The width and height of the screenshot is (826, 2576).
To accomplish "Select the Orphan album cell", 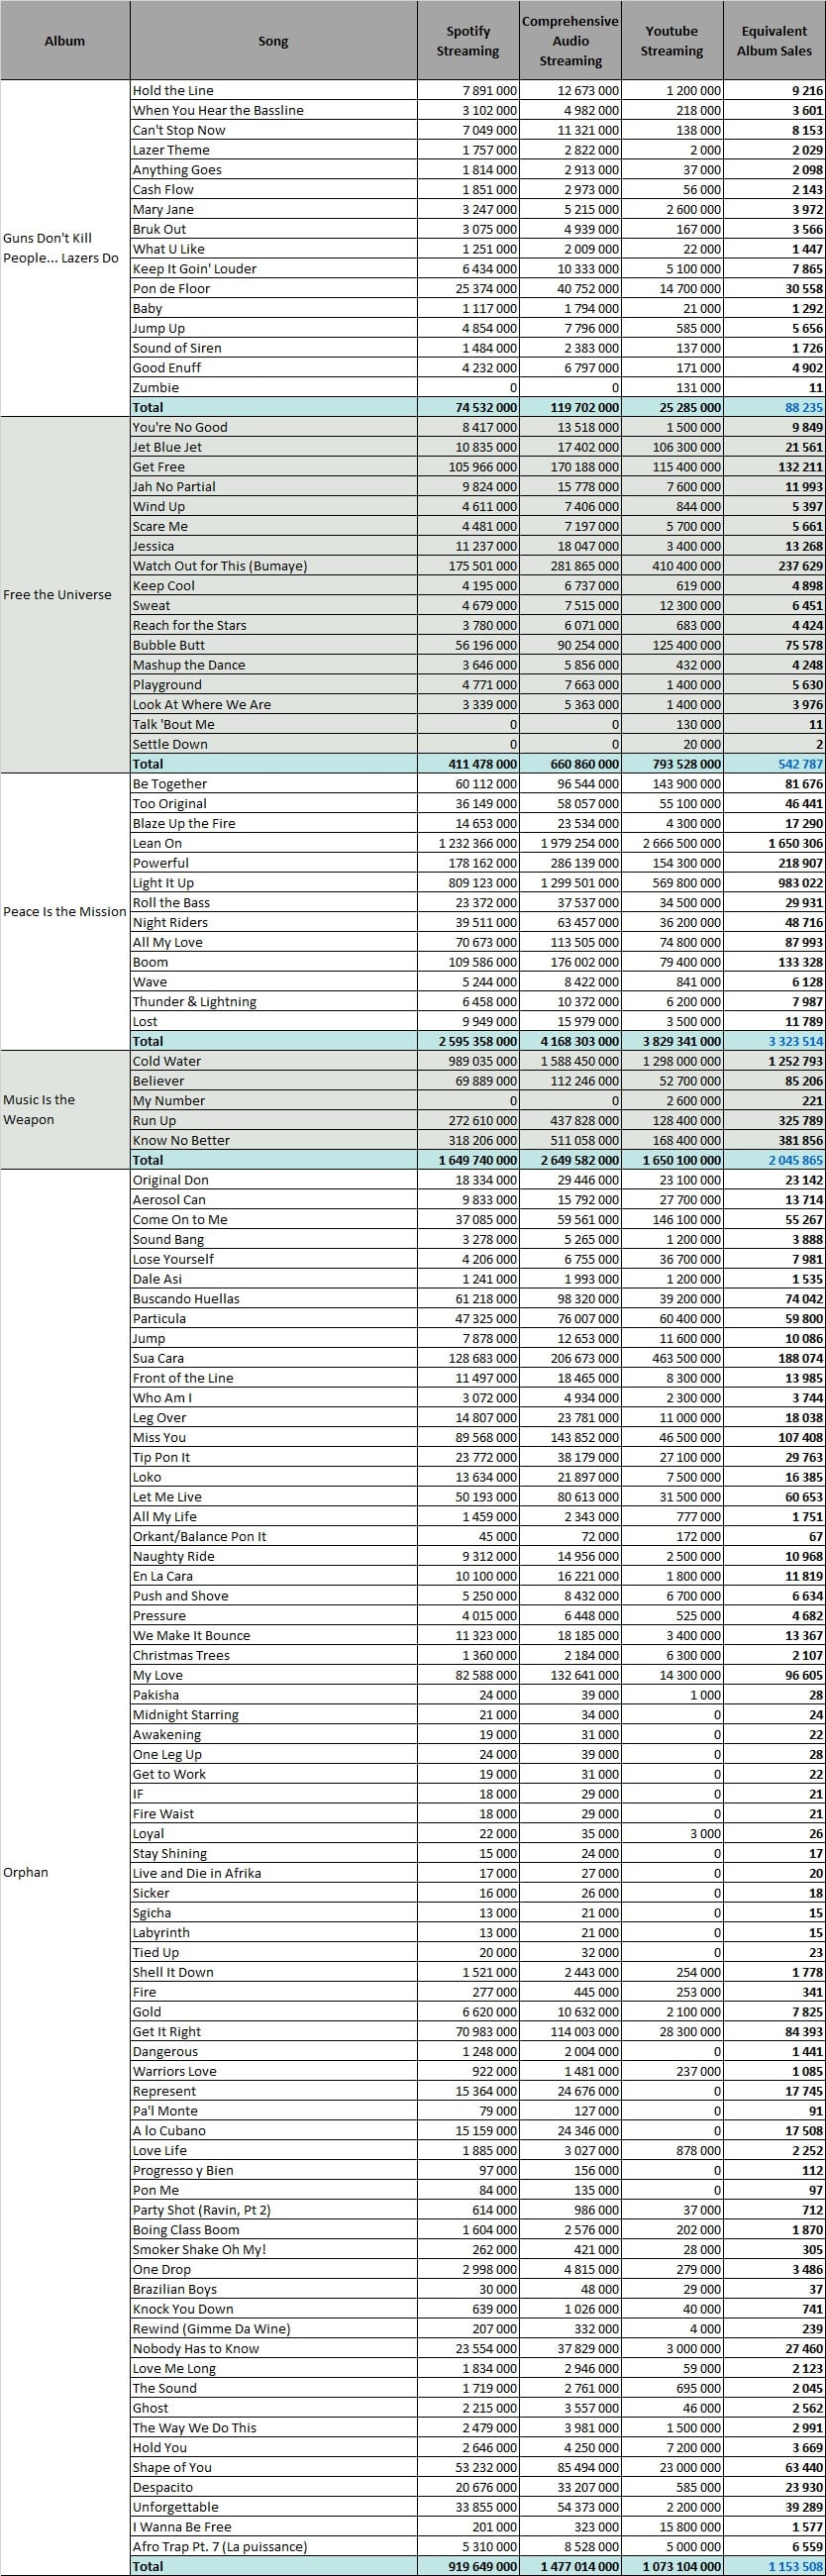I will pos(65,1872).
